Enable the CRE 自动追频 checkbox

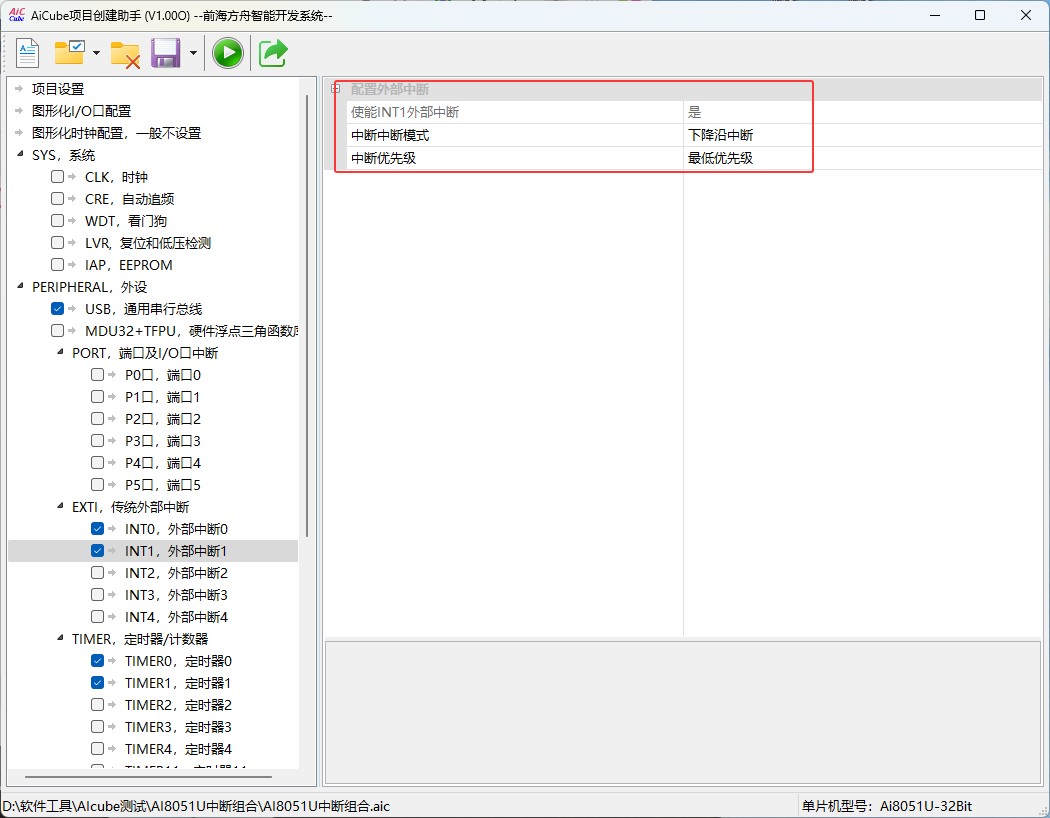tap(58, 199)
